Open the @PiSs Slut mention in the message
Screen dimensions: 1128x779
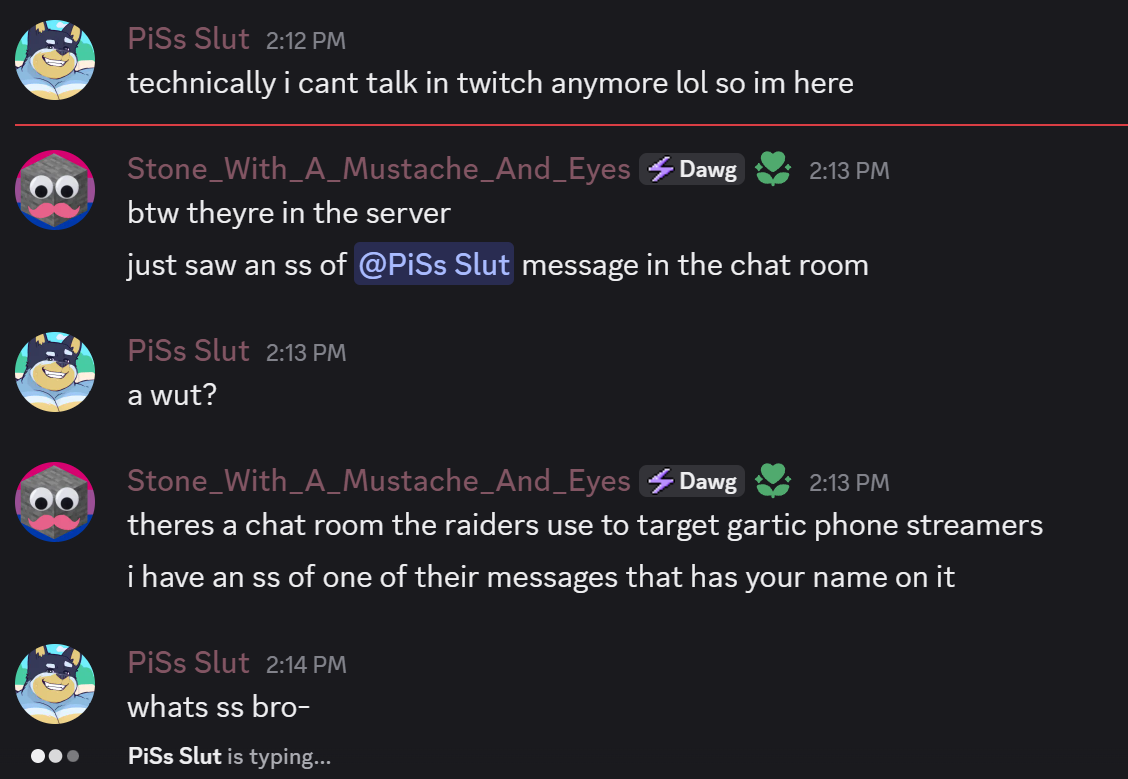coord(434,265)
